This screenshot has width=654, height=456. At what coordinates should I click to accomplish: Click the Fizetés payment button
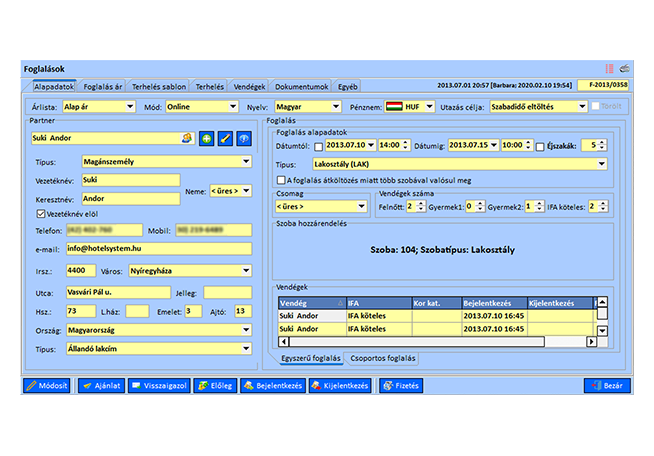click(400, 385)
